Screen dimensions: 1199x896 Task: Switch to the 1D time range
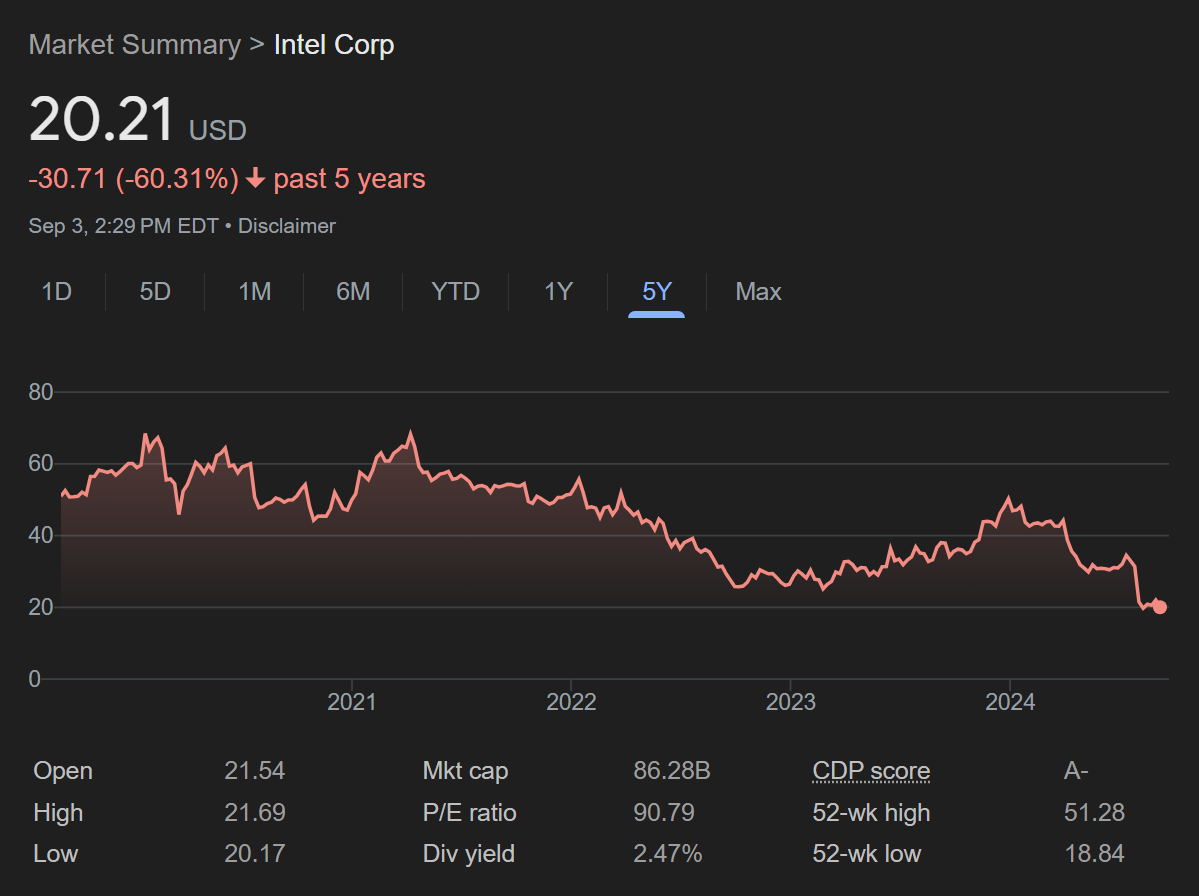click(x=56, y=292)
